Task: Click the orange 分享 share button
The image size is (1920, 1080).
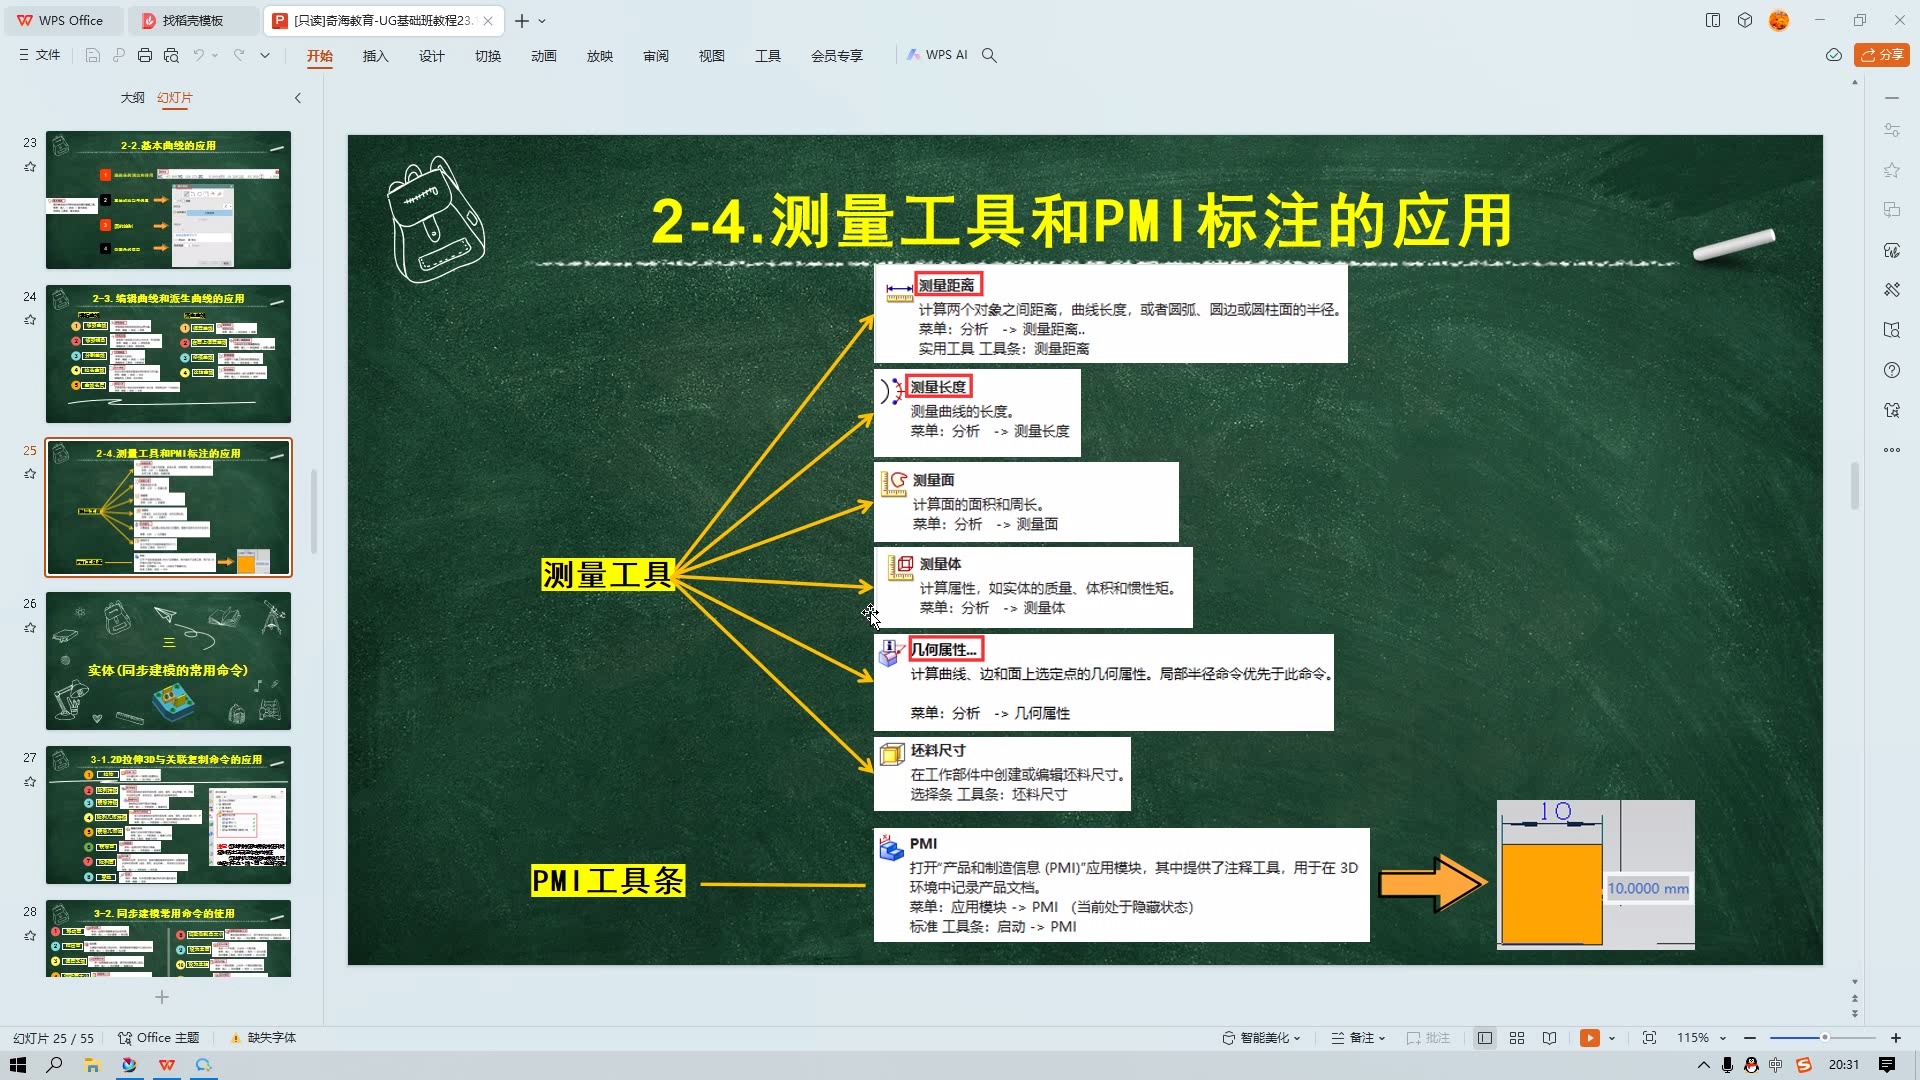Action: click(1883, 55)
